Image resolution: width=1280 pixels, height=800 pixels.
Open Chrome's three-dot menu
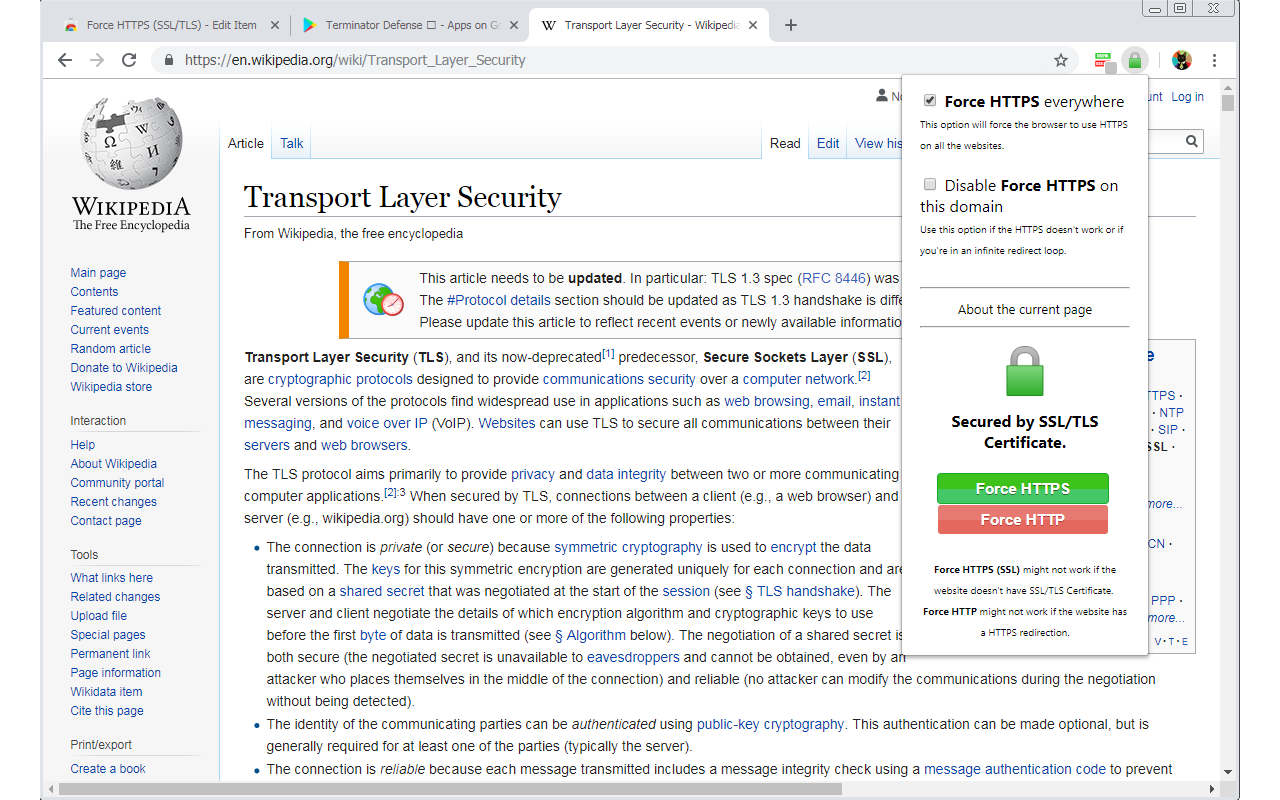click(x=1215, y=60)
